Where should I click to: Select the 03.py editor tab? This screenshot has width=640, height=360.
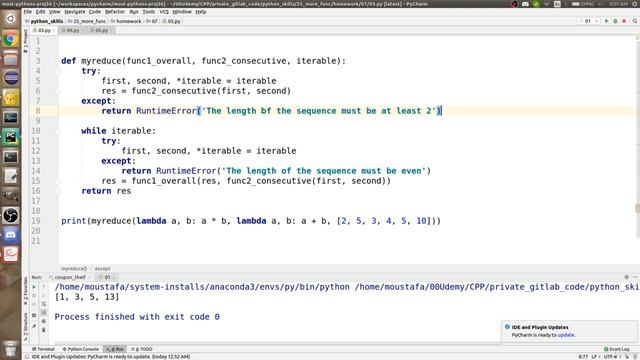pyautogui.click(x=44, y=30)
